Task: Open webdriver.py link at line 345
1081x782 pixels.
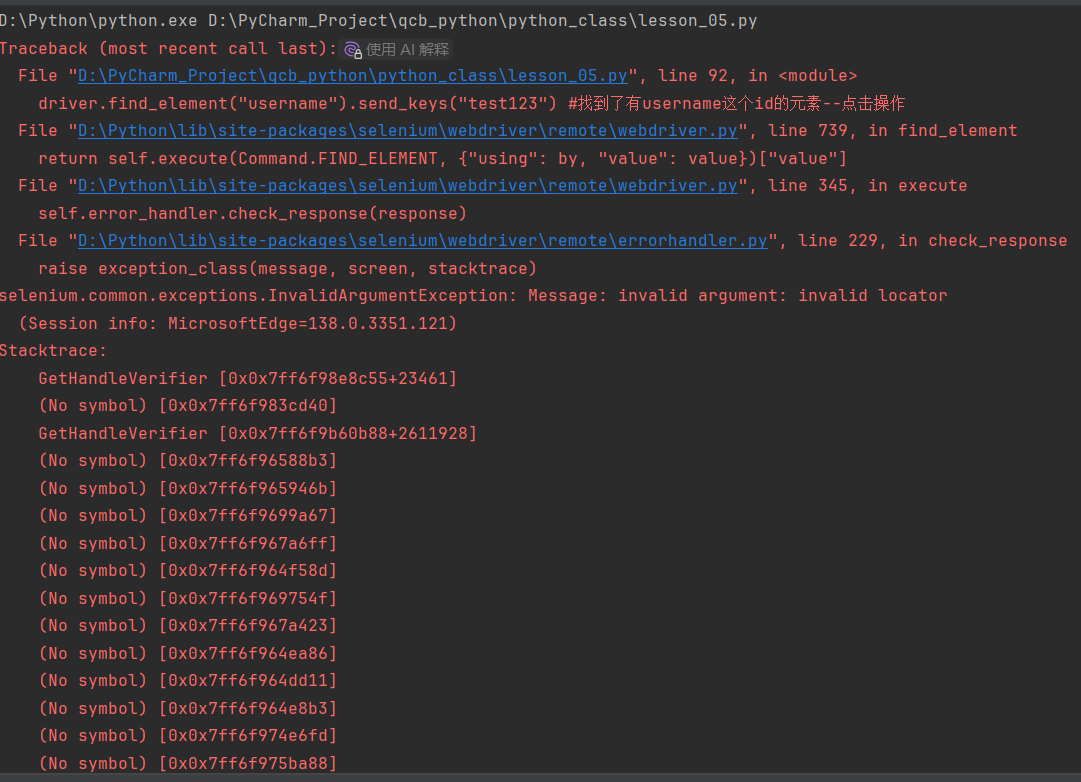Action: (407, 186)
